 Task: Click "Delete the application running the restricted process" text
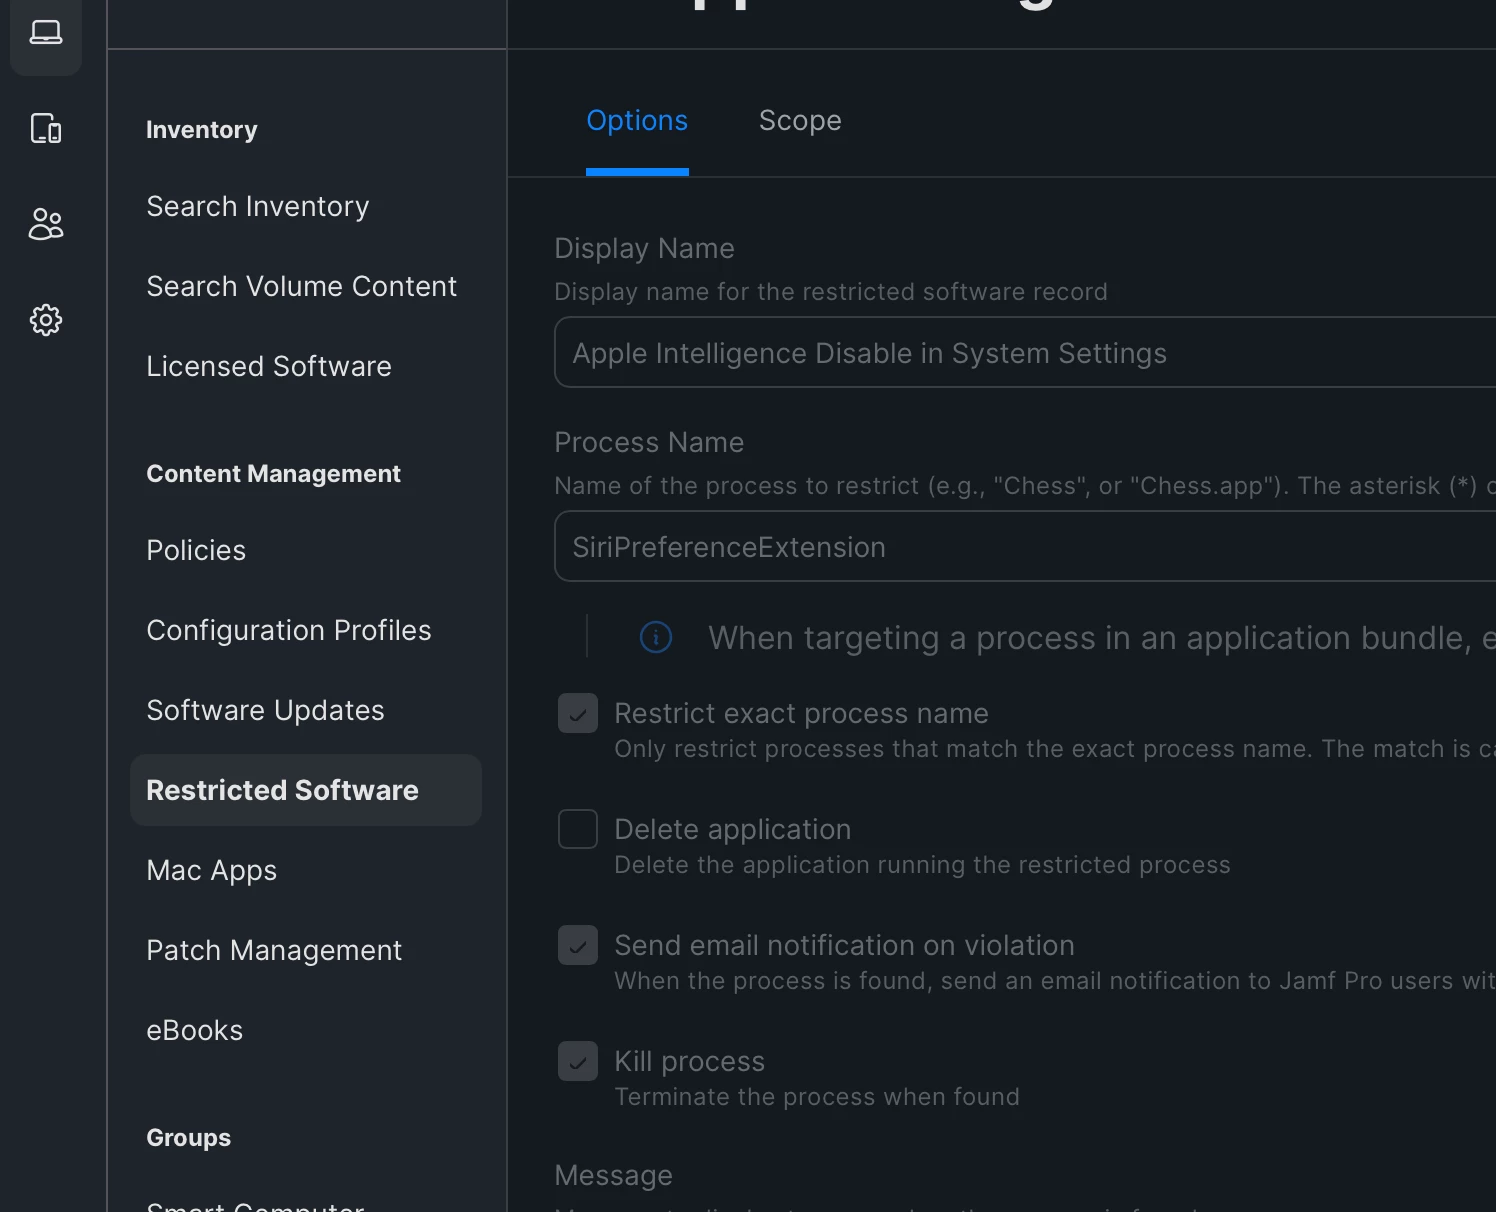point(923,865)
